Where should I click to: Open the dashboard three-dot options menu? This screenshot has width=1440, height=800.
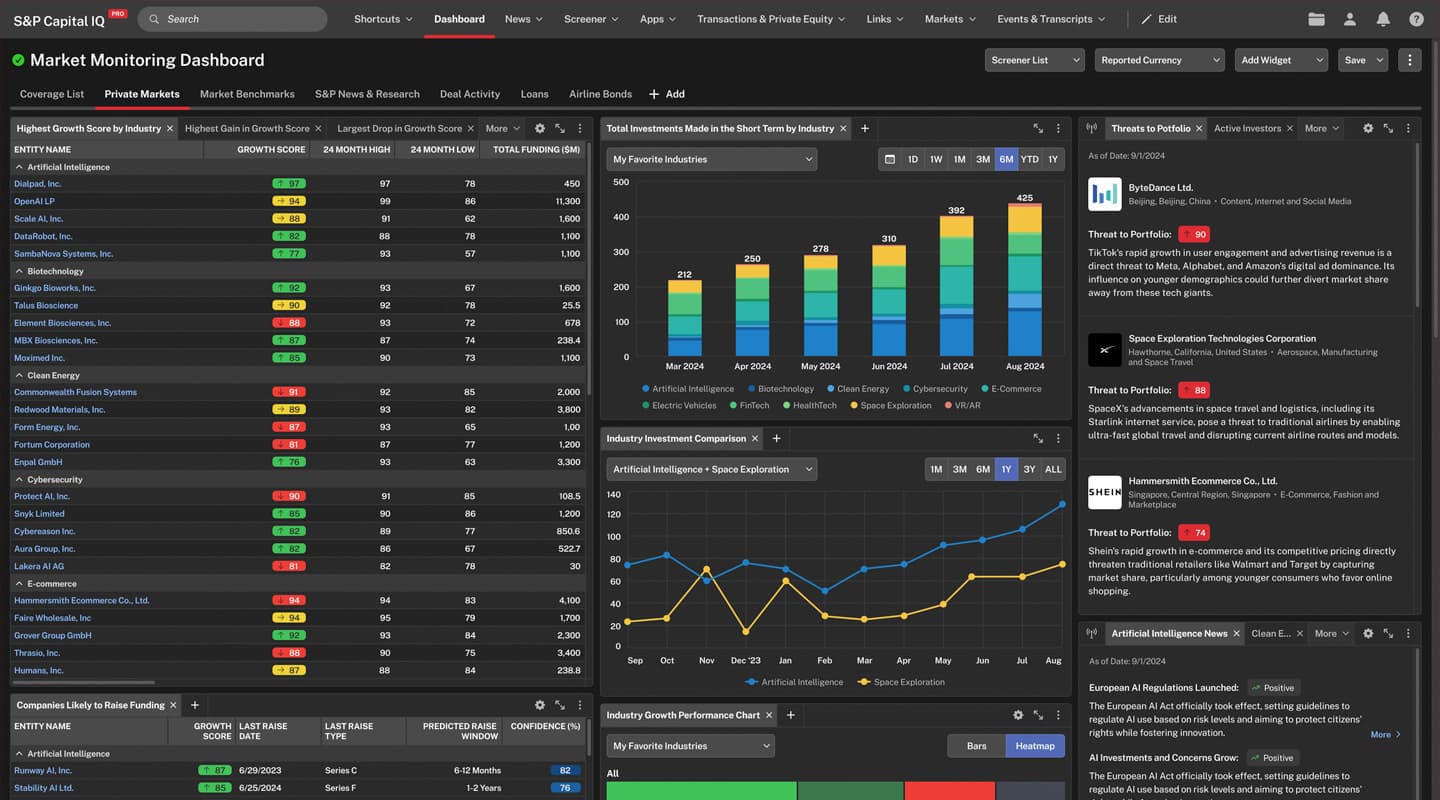1410,60
